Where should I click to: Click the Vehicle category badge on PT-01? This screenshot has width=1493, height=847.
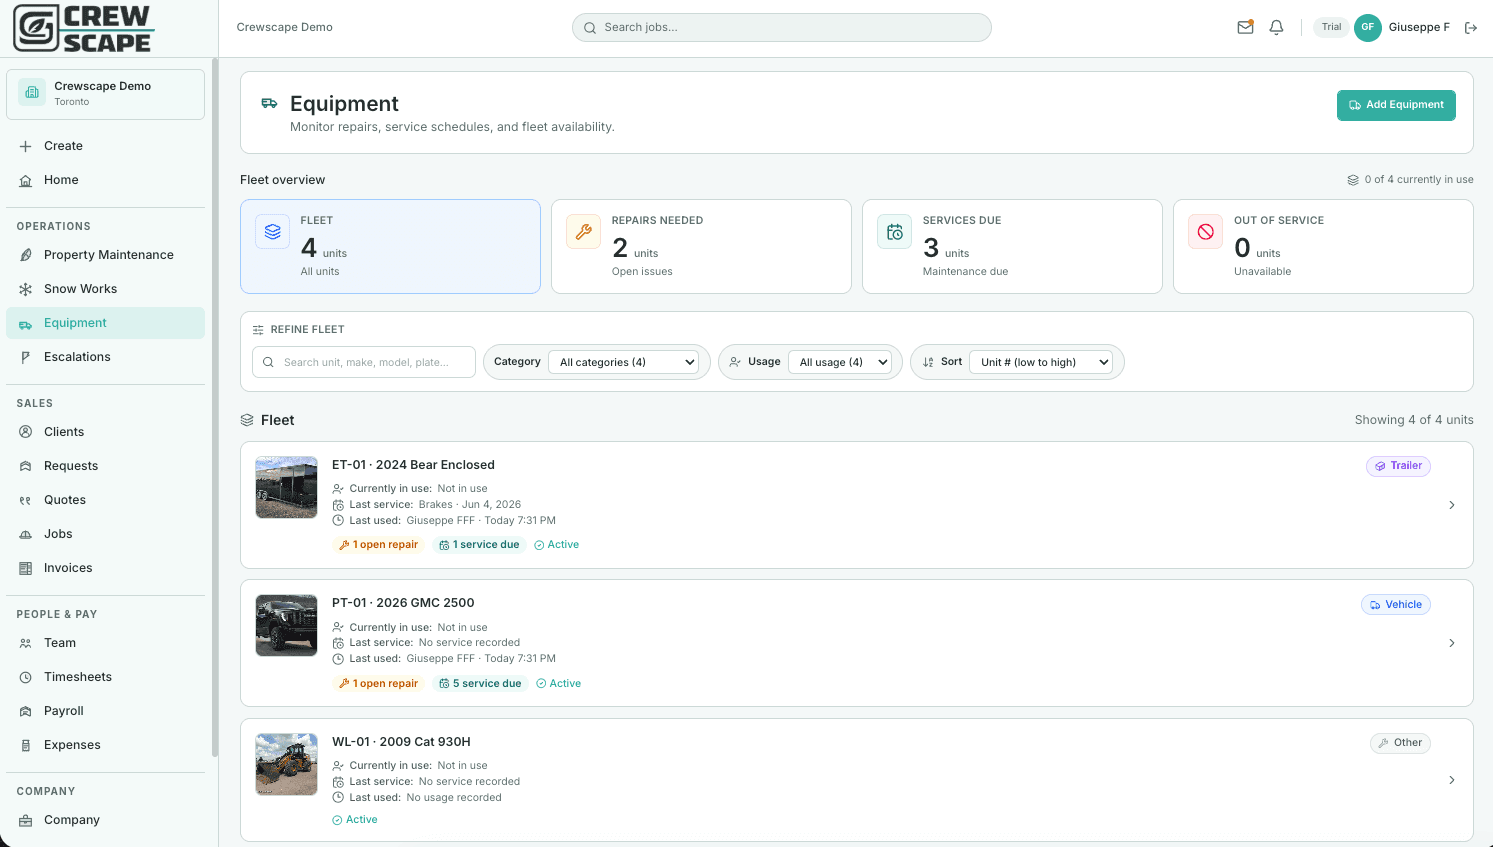click(1396, 605)
